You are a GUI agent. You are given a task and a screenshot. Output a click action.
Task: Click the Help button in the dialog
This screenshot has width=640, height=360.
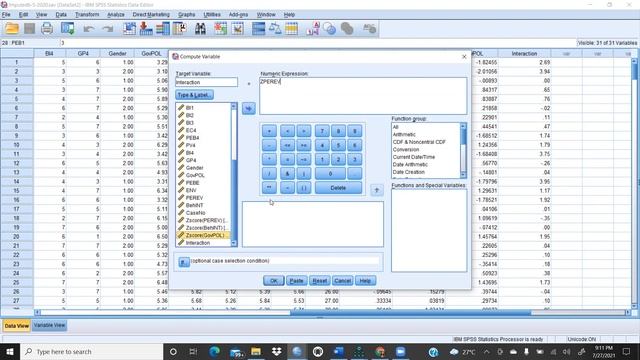pyautogui.click(x=365, y=281)
